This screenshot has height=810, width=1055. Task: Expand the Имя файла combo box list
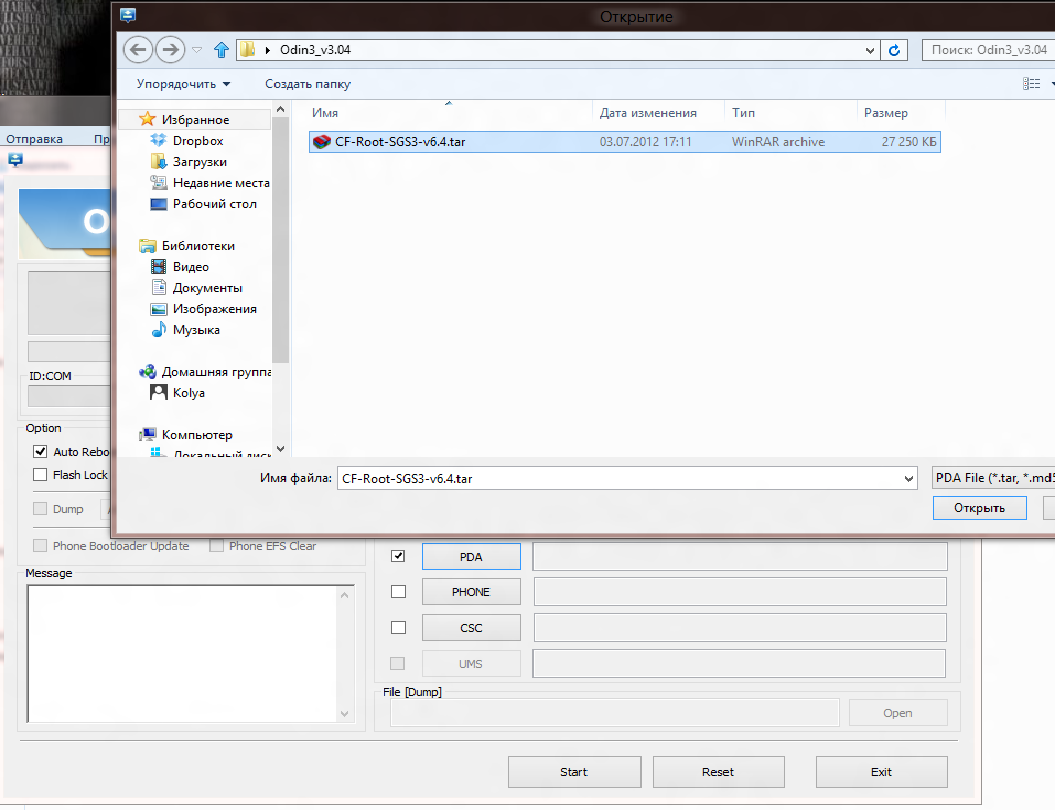908,479
